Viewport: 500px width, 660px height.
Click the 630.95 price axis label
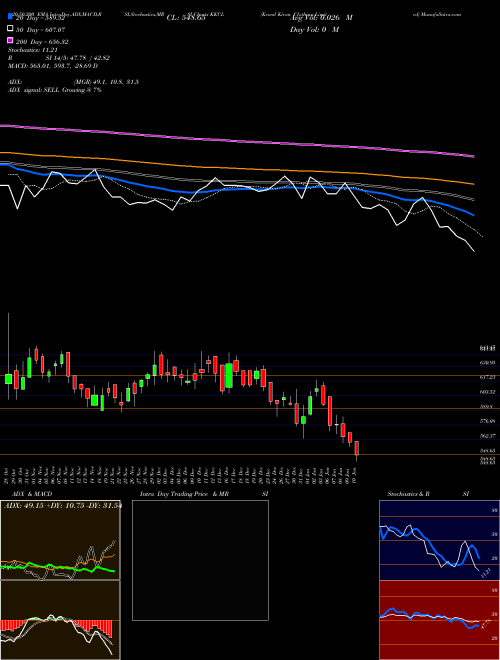point(487,362)
